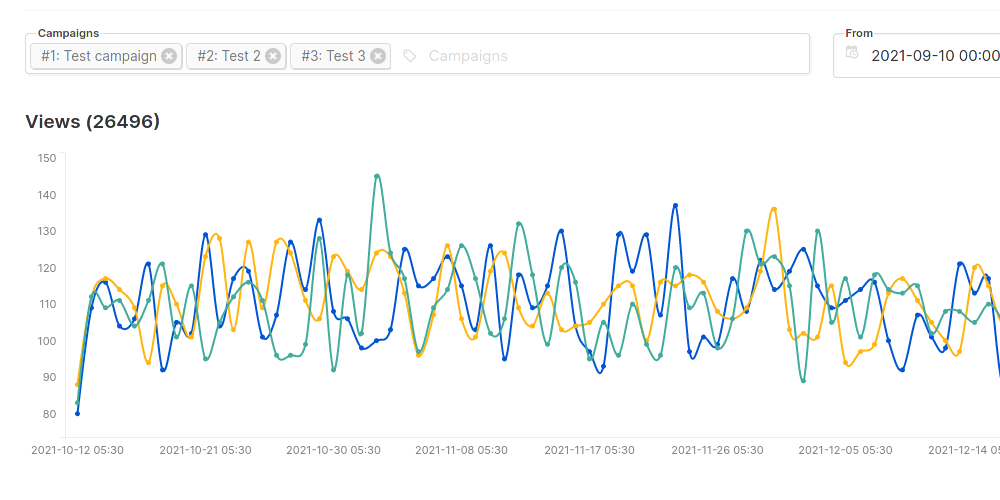Click the calendar icon in From field
This screenshot has width=1000, height=500.
pos(852,53)
